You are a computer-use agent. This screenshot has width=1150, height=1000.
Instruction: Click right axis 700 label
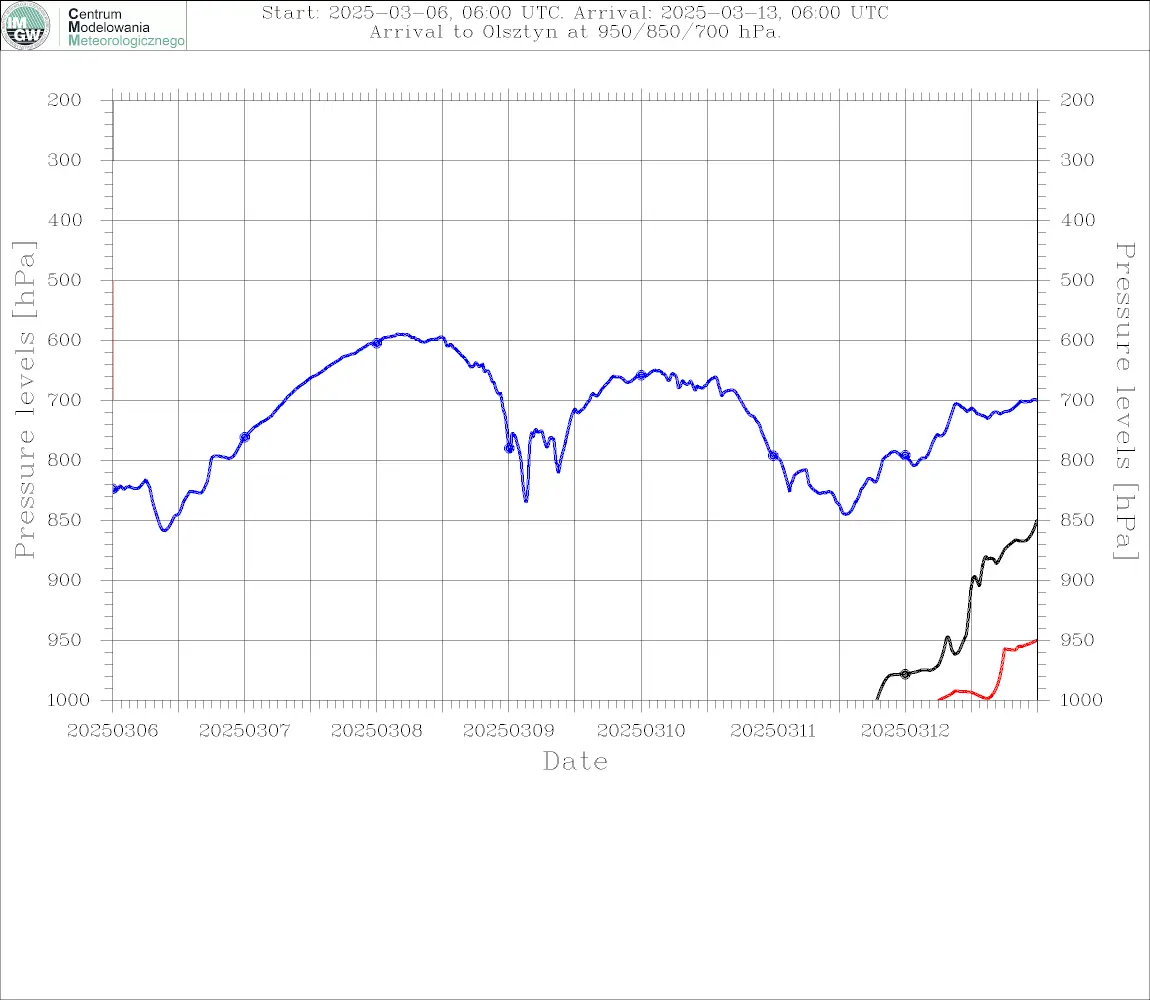1077,401
